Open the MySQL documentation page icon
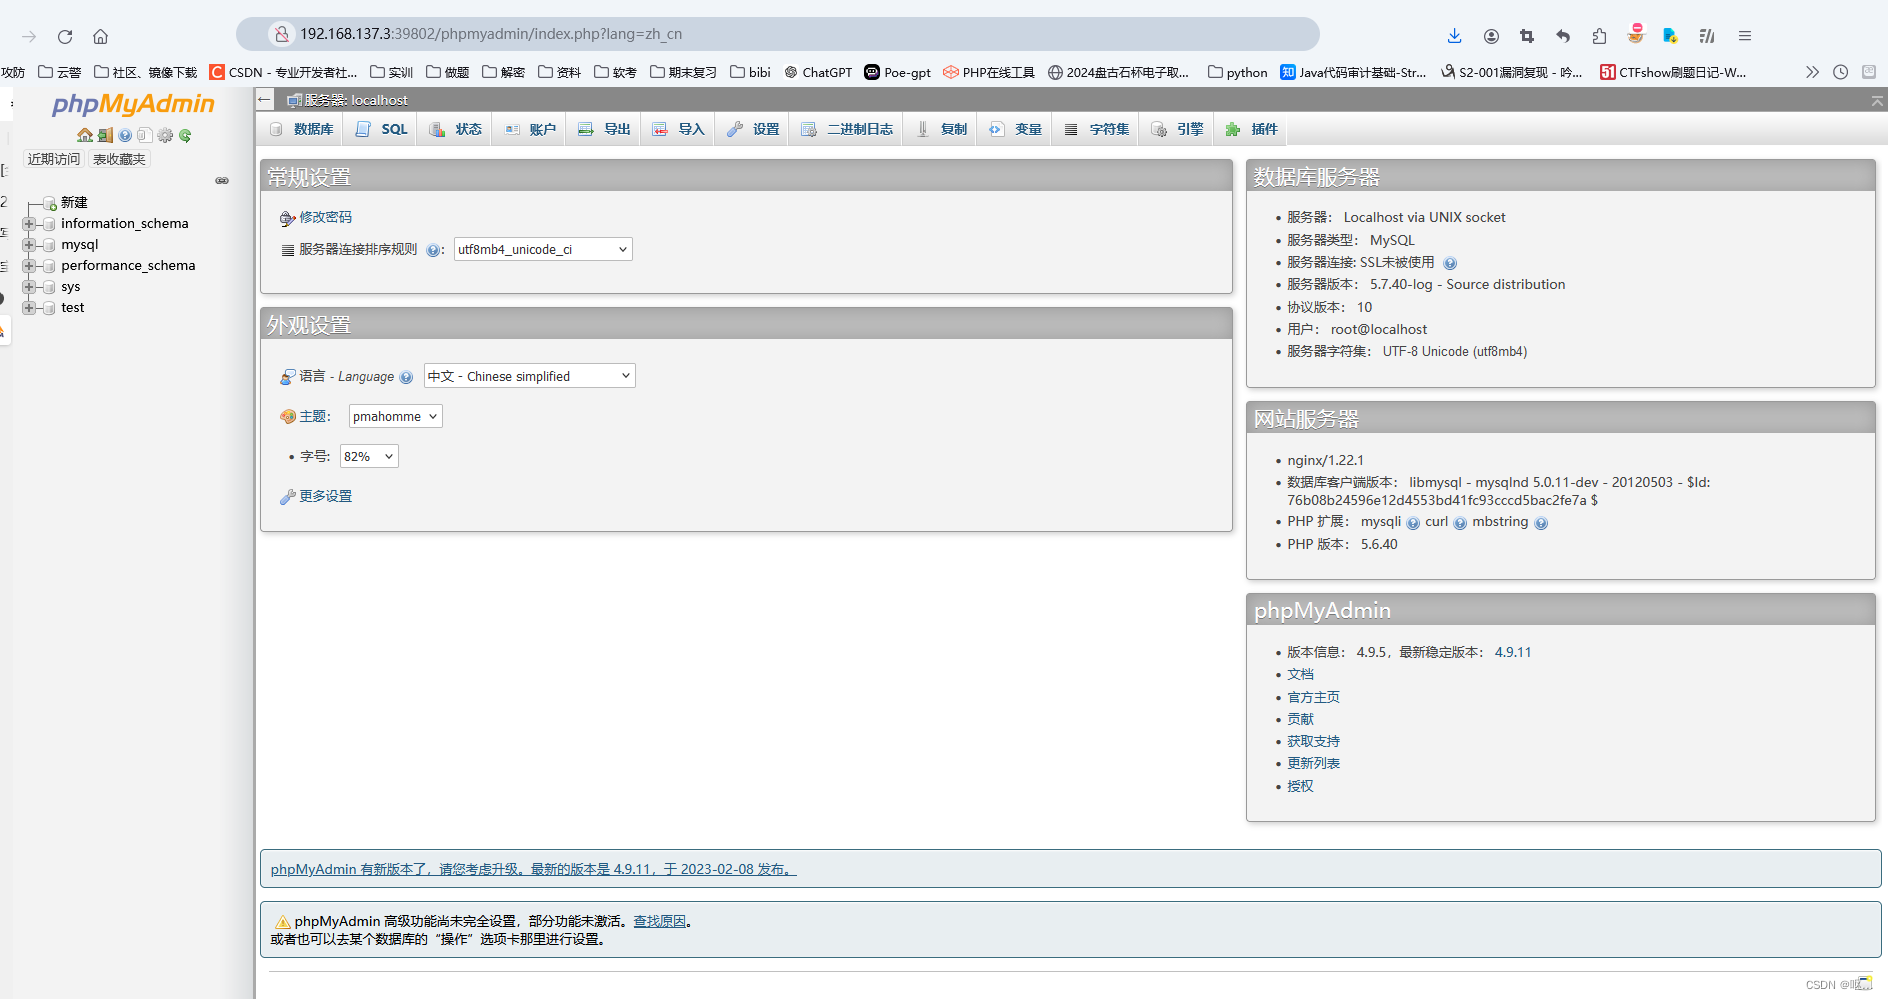The image size is (1888, 999). pyautogui.click(x=145, y=135)
